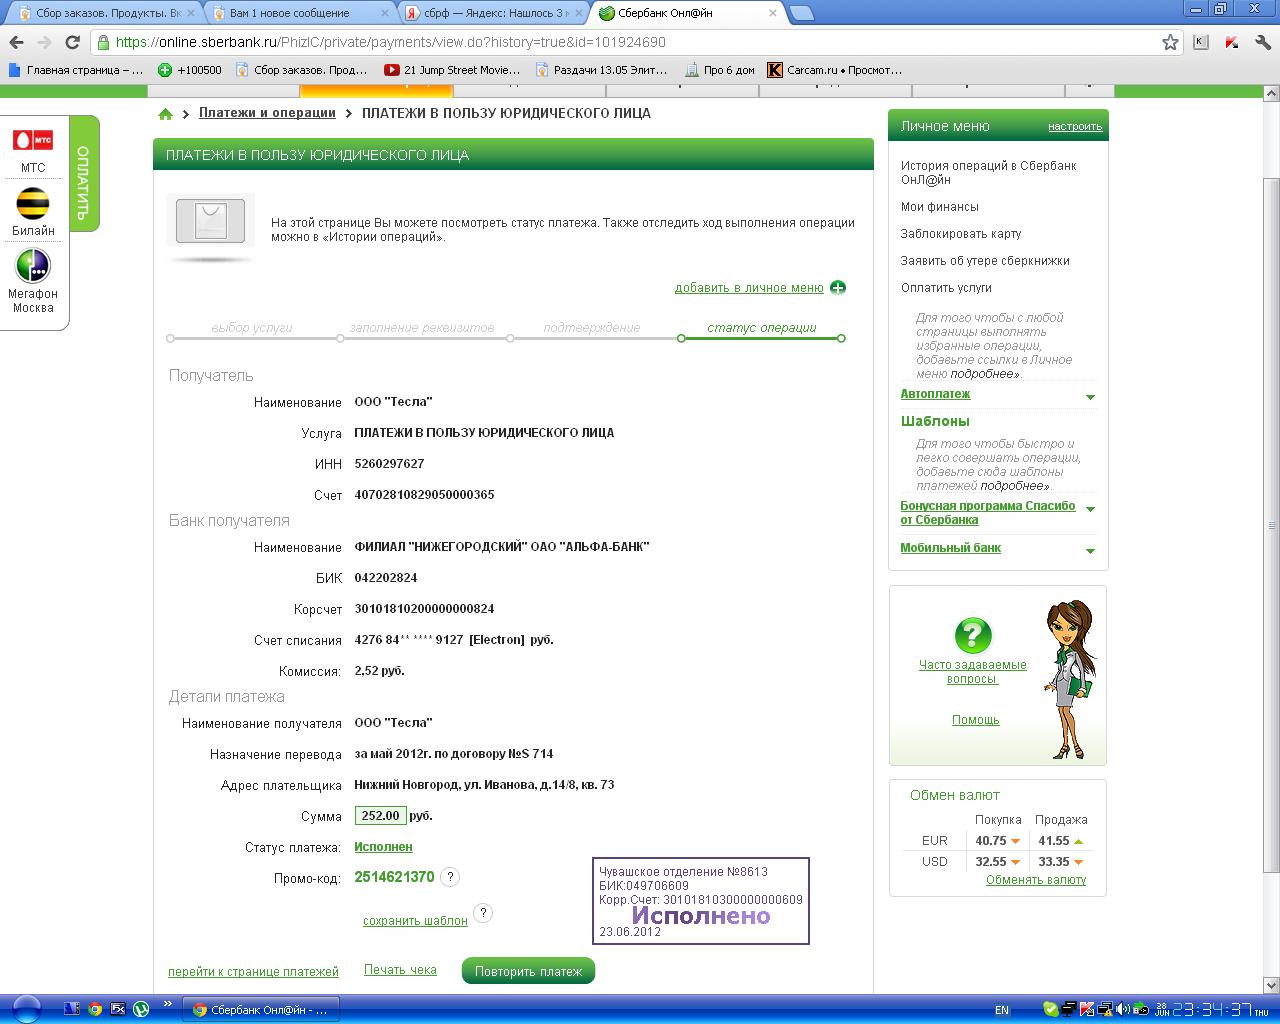This screenshot has width=1280, height=1024.
Task: Open 'Мои финансы' in personal menu
Action: tap(939, 207)
